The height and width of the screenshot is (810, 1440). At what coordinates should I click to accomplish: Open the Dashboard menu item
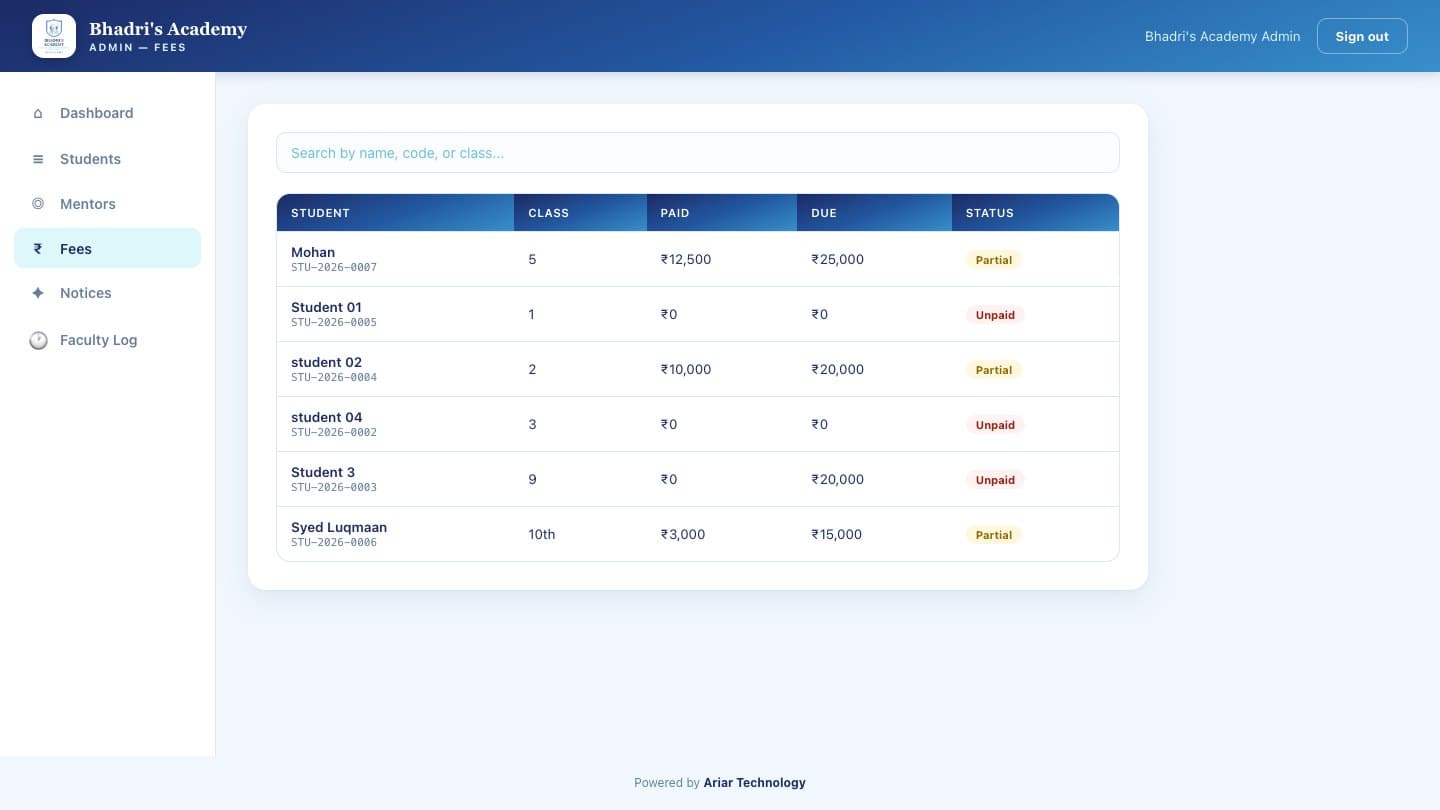pos(107,113)
